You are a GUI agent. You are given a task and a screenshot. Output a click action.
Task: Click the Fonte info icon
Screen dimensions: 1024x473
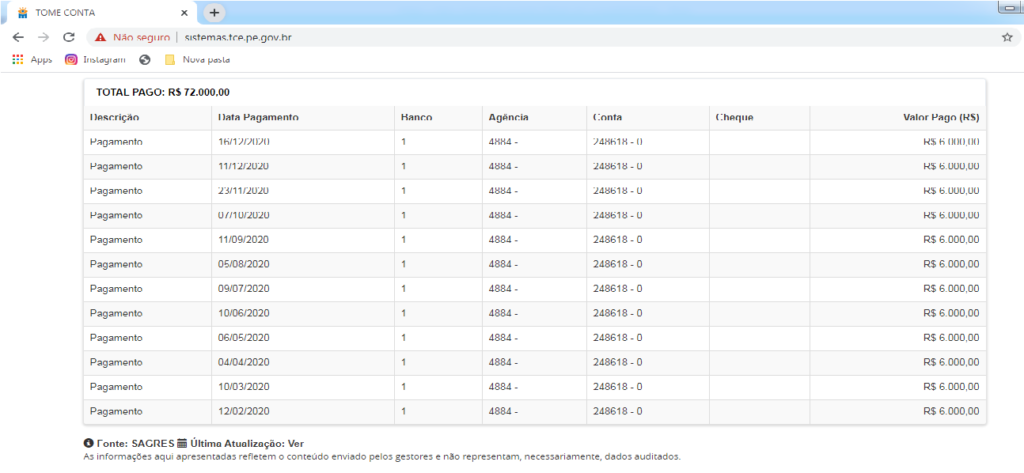(x=88, y=444)
